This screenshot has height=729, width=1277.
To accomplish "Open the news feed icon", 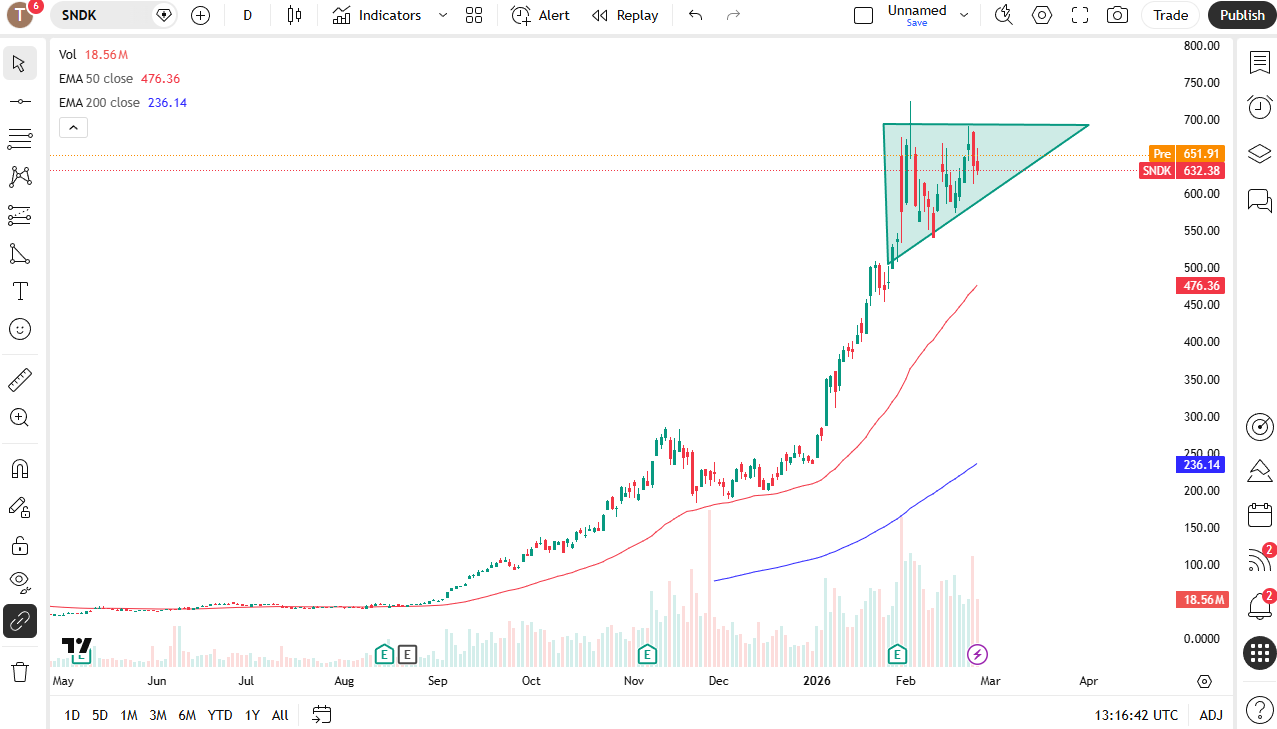I will click(x=1259, y=561).
